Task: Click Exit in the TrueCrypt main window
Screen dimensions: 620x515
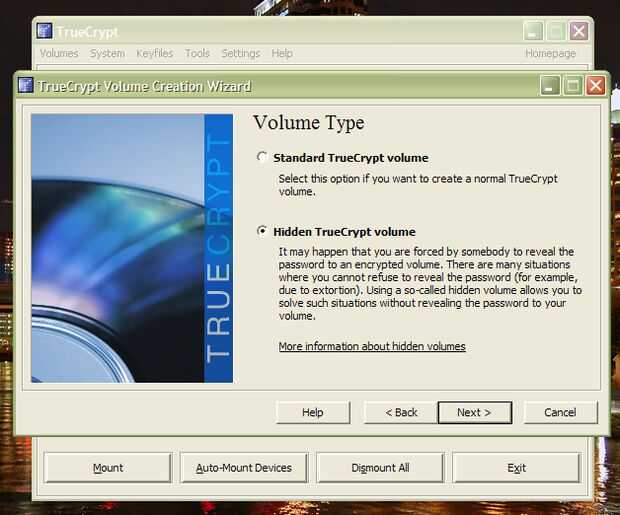Action: coord(516,468)
